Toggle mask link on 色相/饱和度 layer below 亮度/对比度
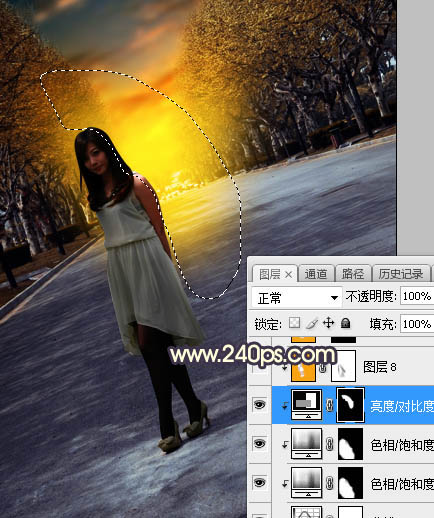Image resolution: width=434 pixels, height=518 pixels. 330,444
